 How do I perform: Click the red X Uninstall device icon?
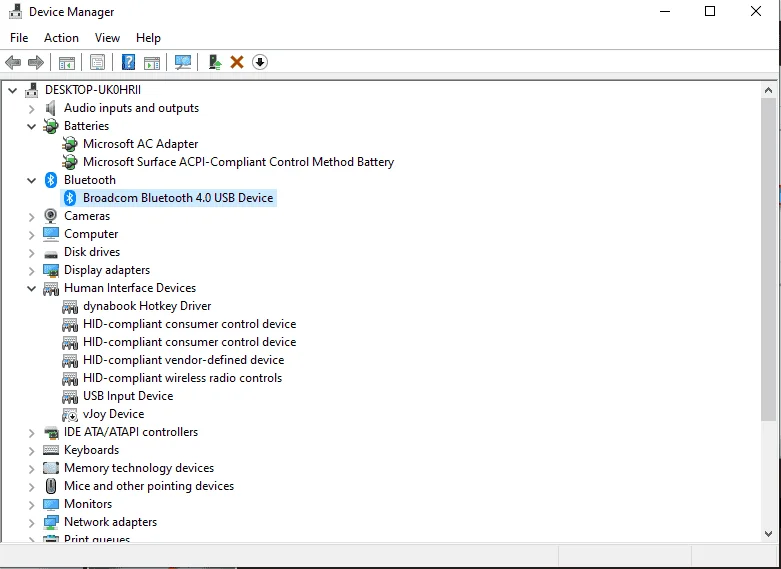point(237,62)
